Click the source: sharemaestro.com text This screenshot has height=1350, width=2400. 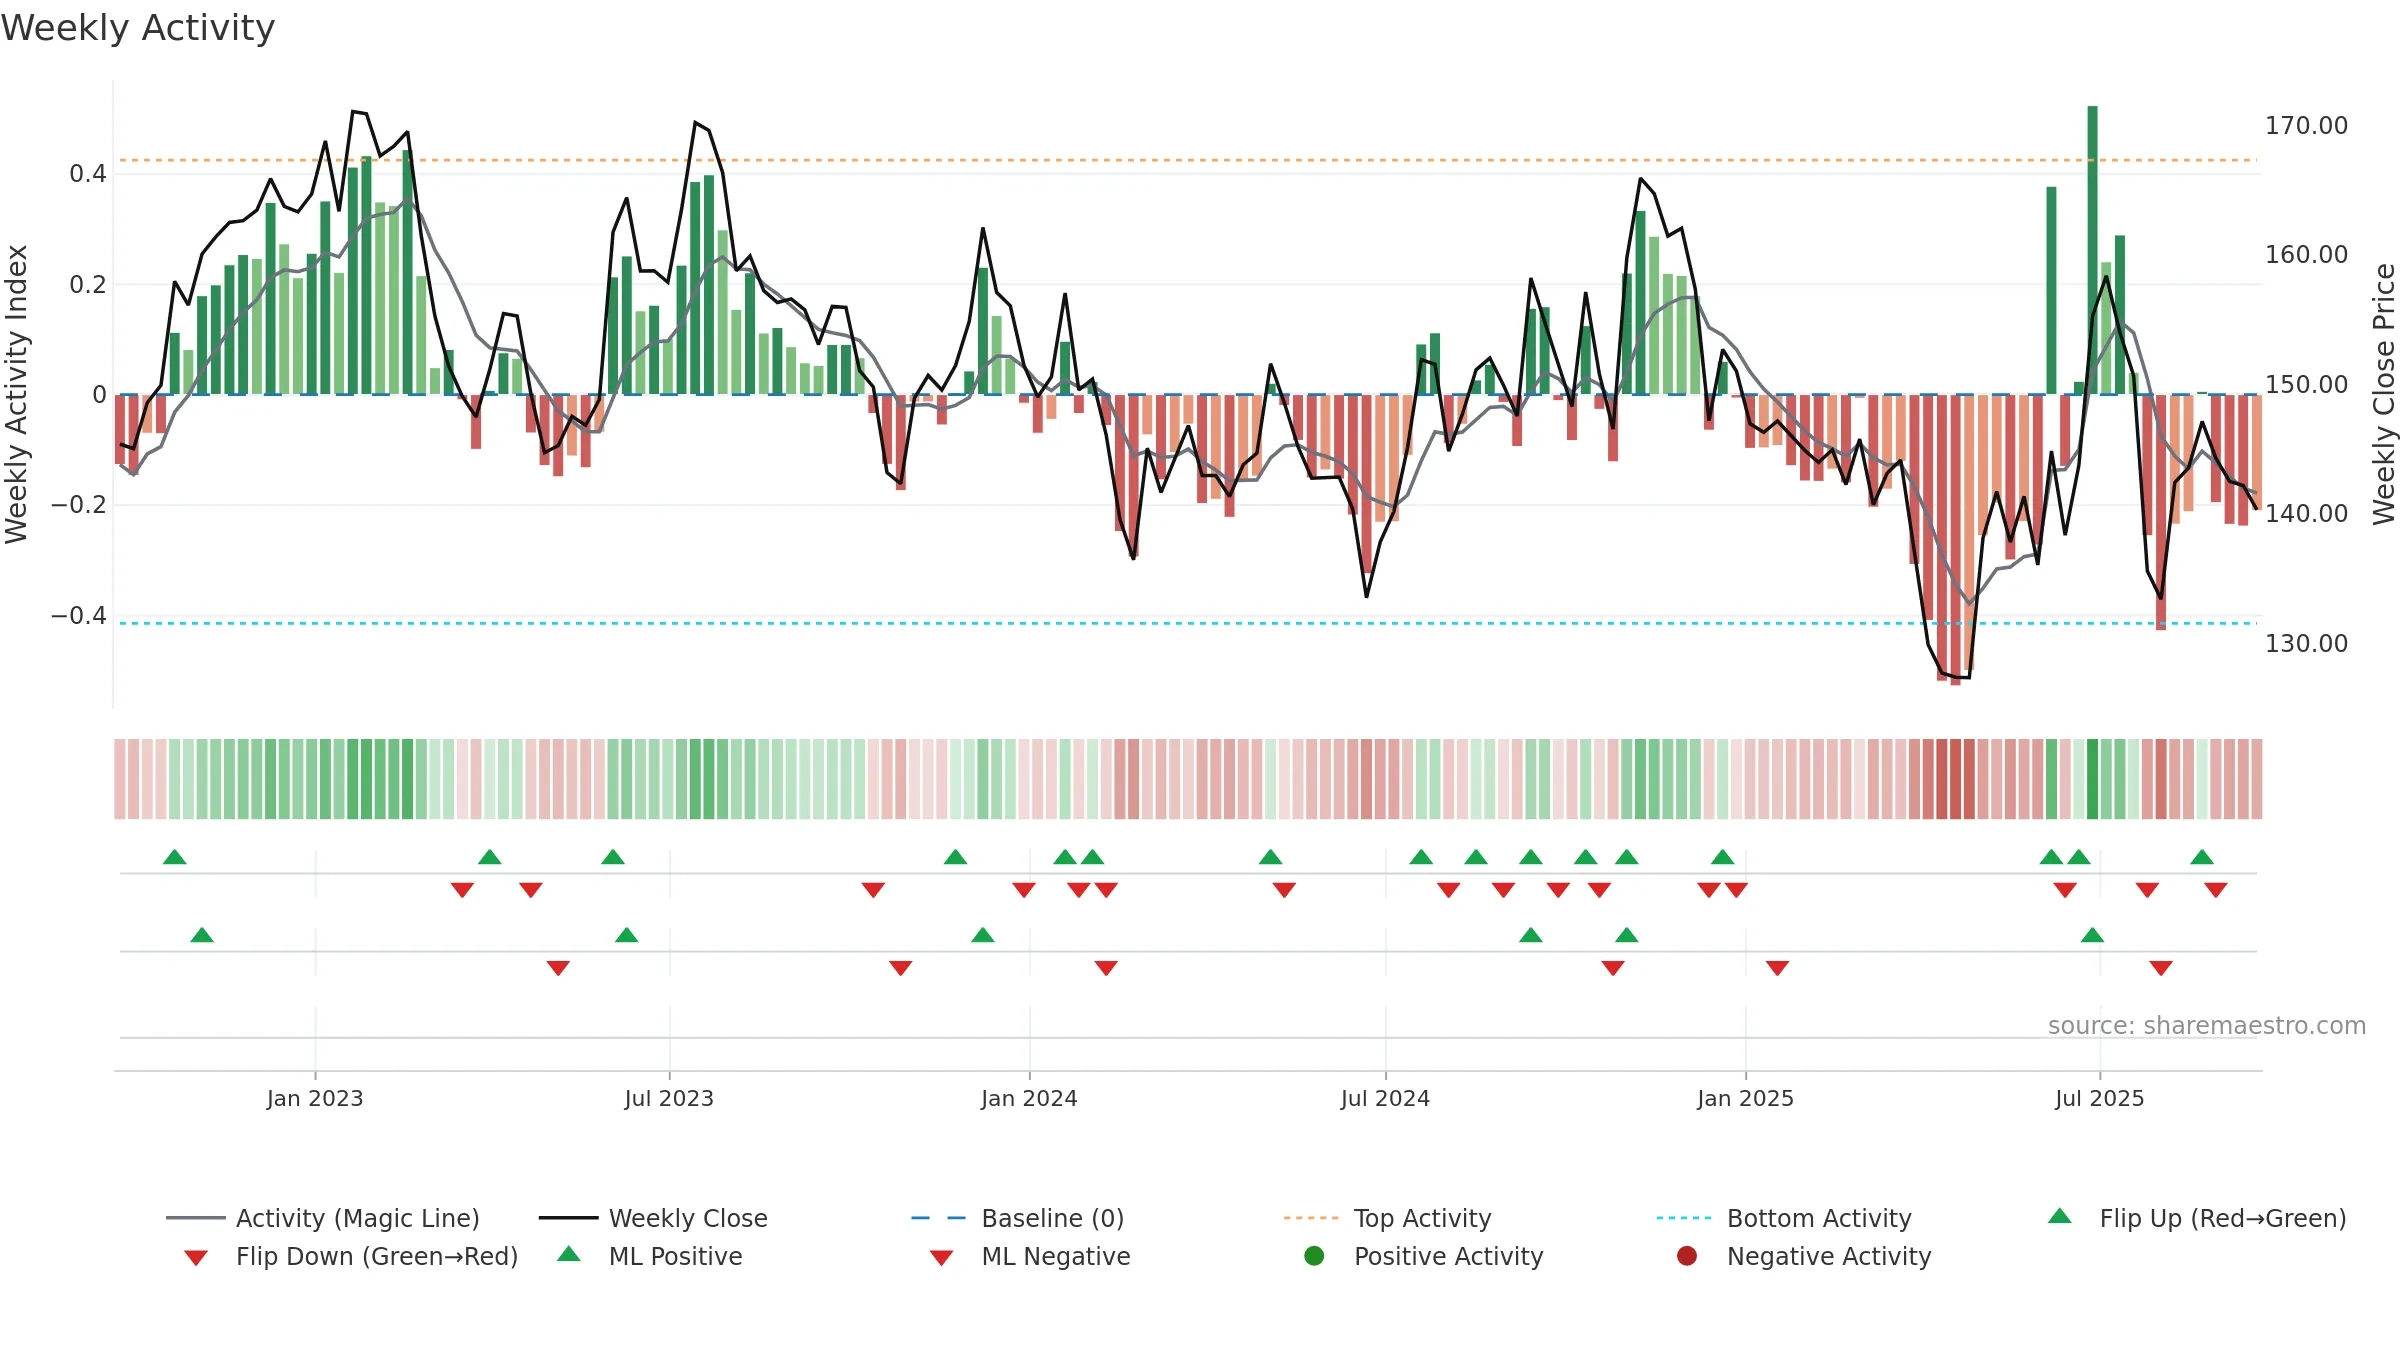click(x=2207, y=1025)
